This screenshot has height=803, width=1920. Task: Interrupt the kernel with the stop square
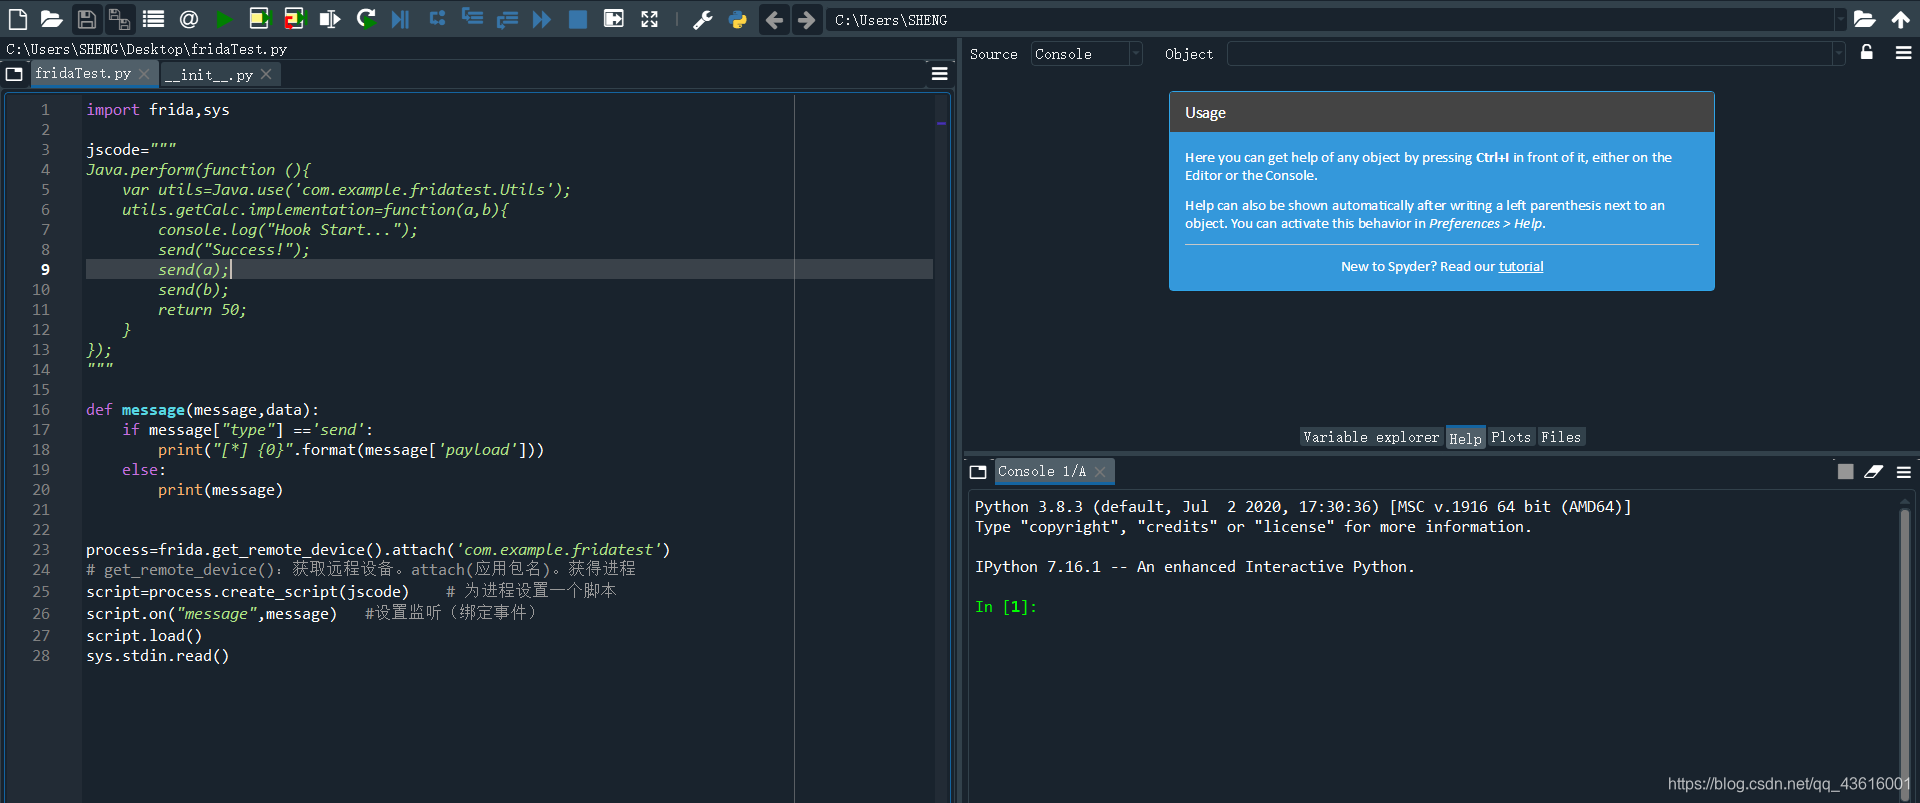[x=1845, y=471]
